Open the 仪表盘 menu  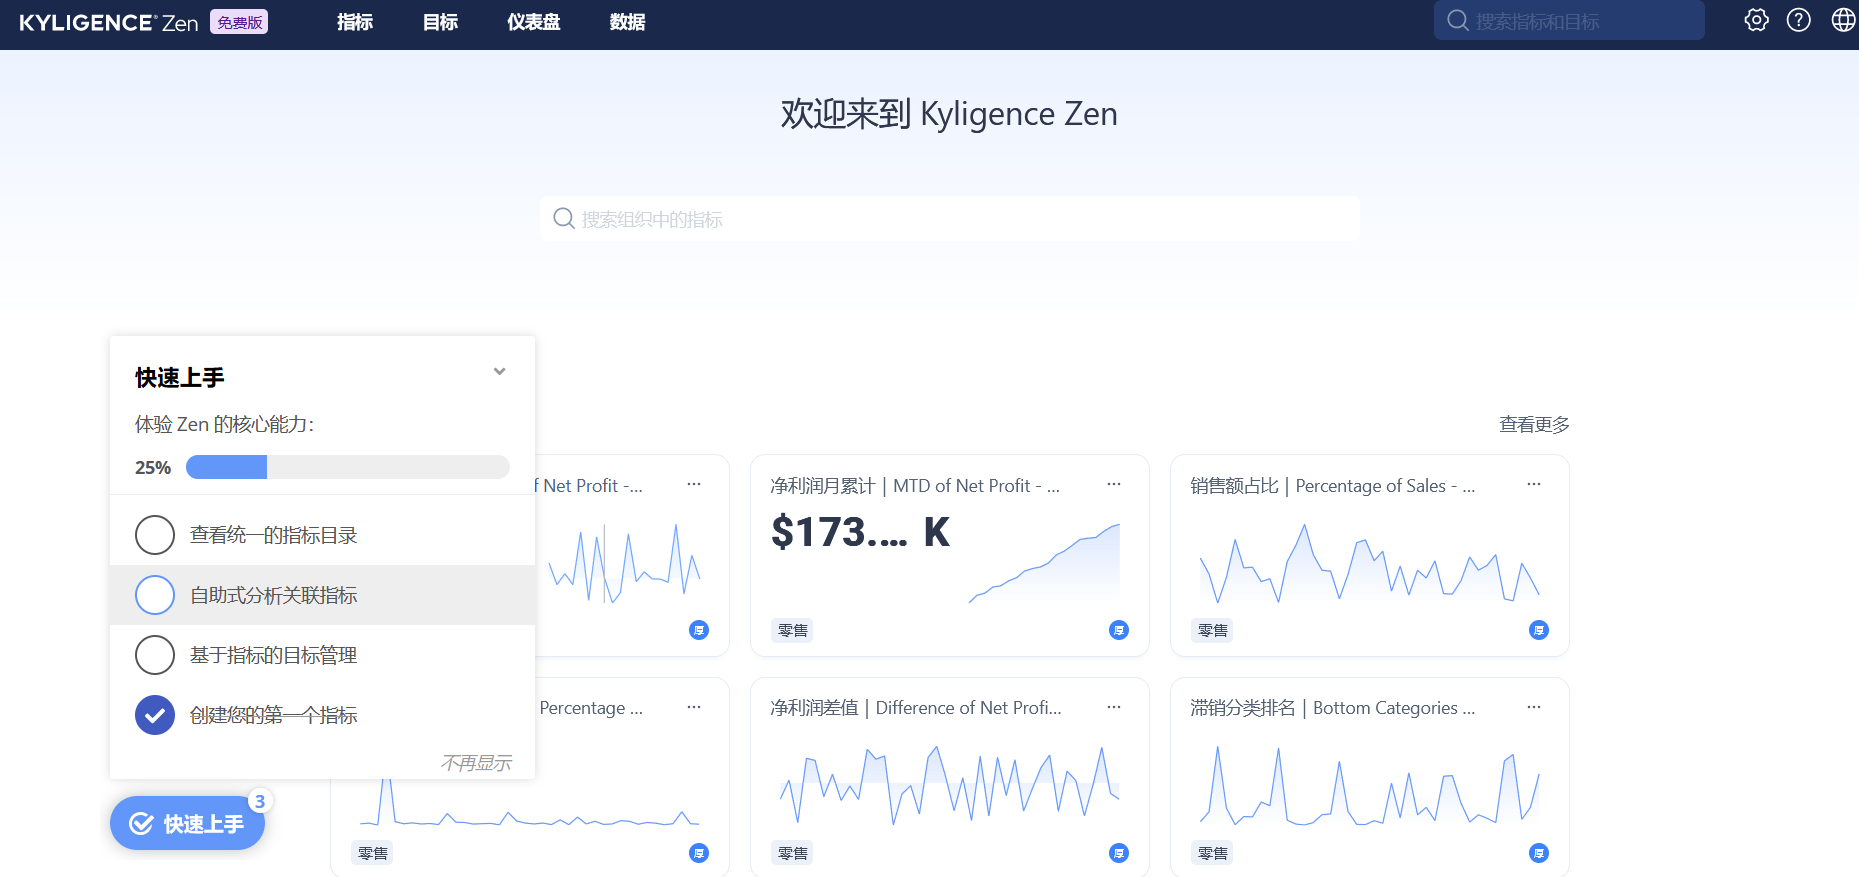pyautogui.click(x=534, y=22)
